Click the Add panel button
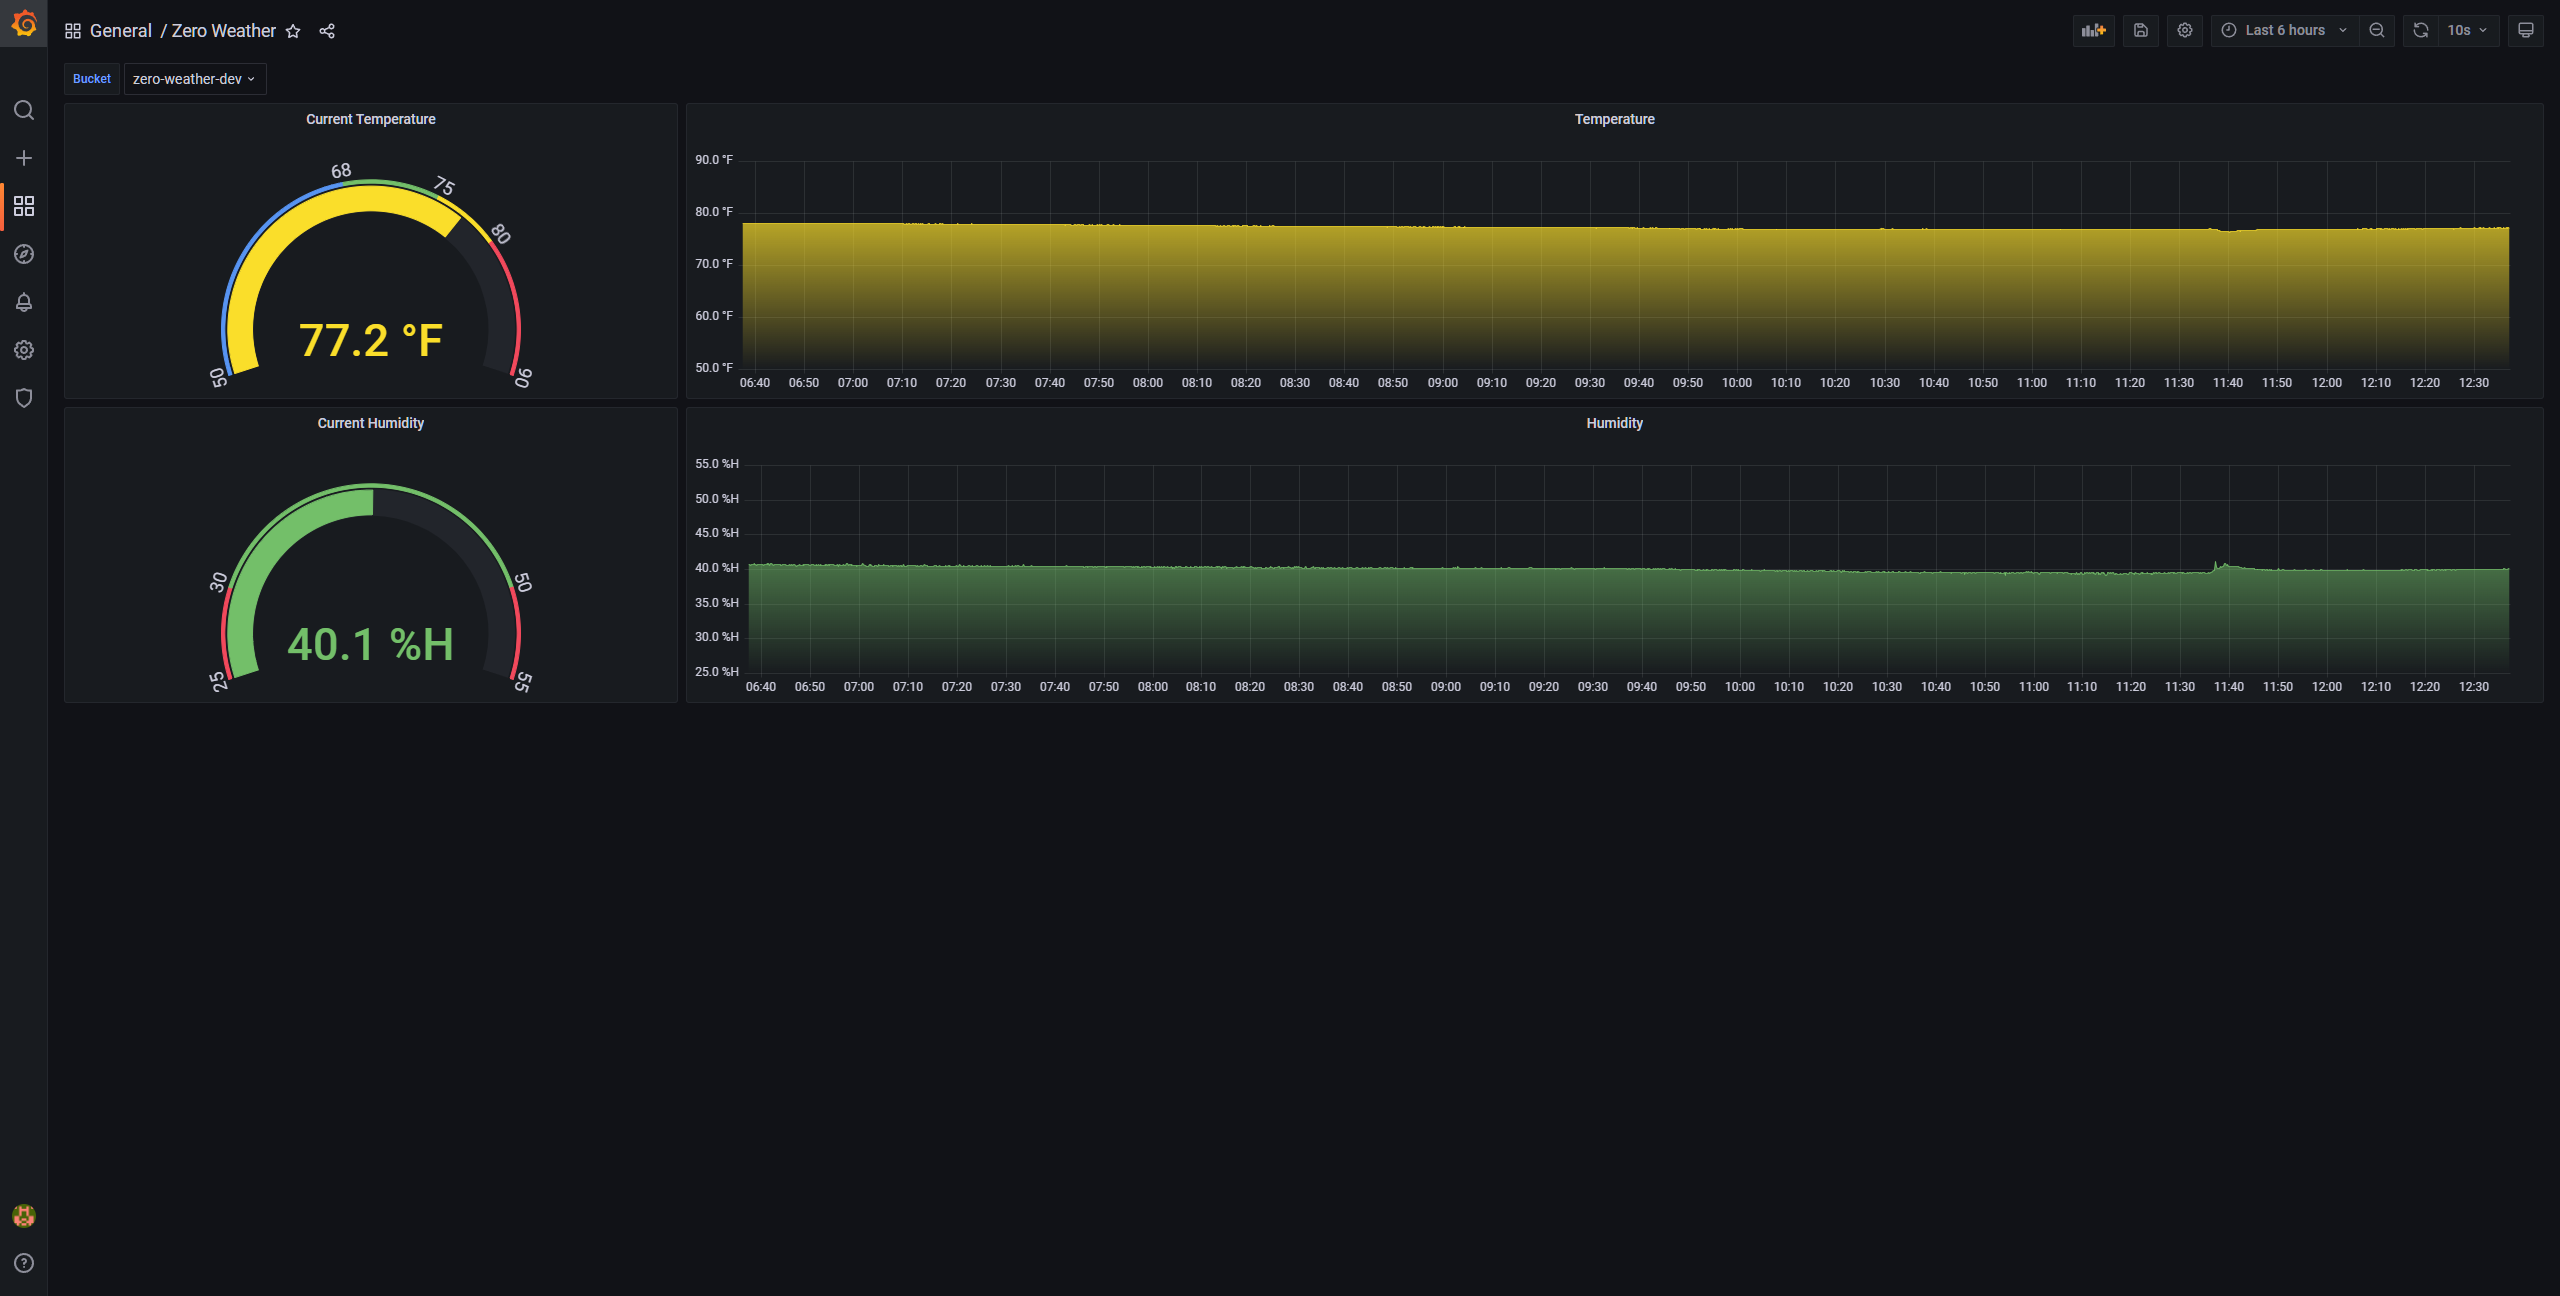 click(2093, 30)
